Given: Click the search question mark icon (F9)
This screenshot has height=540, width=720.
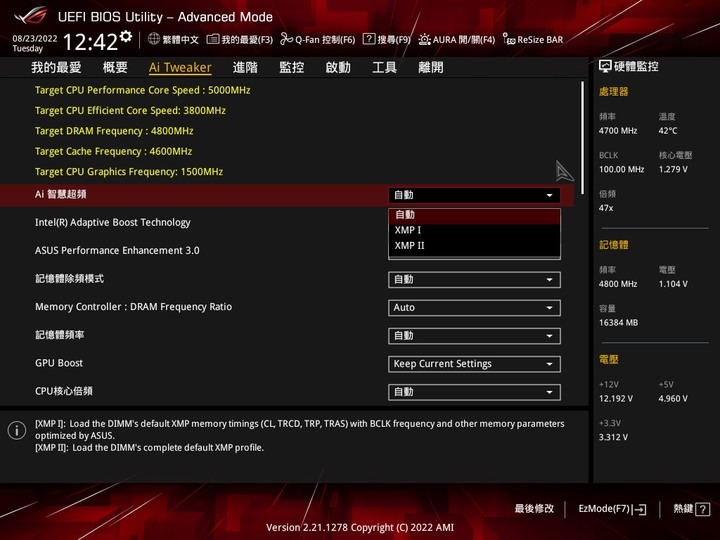Looking at the screenshot, I should coord(369,39).
